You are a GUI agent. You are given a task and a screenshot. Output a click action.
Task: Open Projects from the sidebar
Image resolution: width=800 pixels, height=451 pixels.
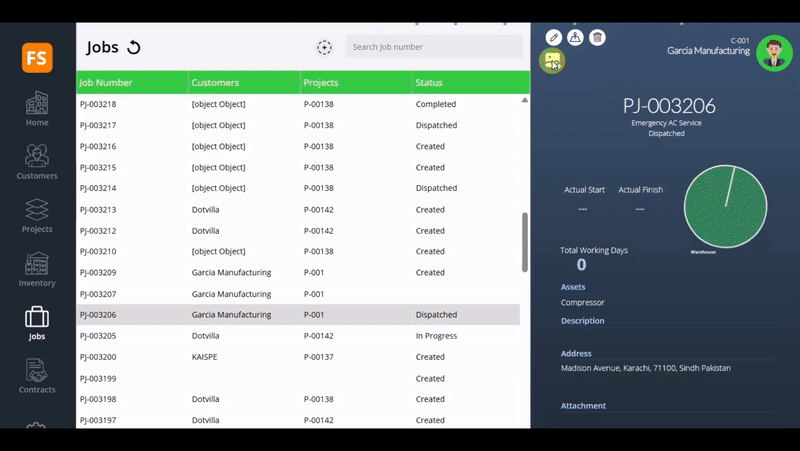tap(37, 216)
